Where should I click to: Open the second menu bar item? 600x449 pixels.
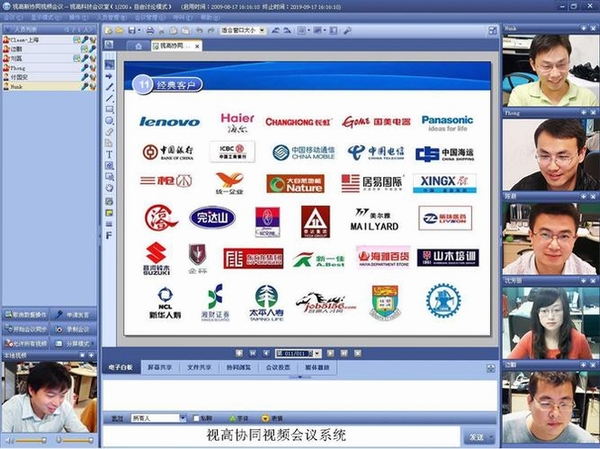[46, 17]
